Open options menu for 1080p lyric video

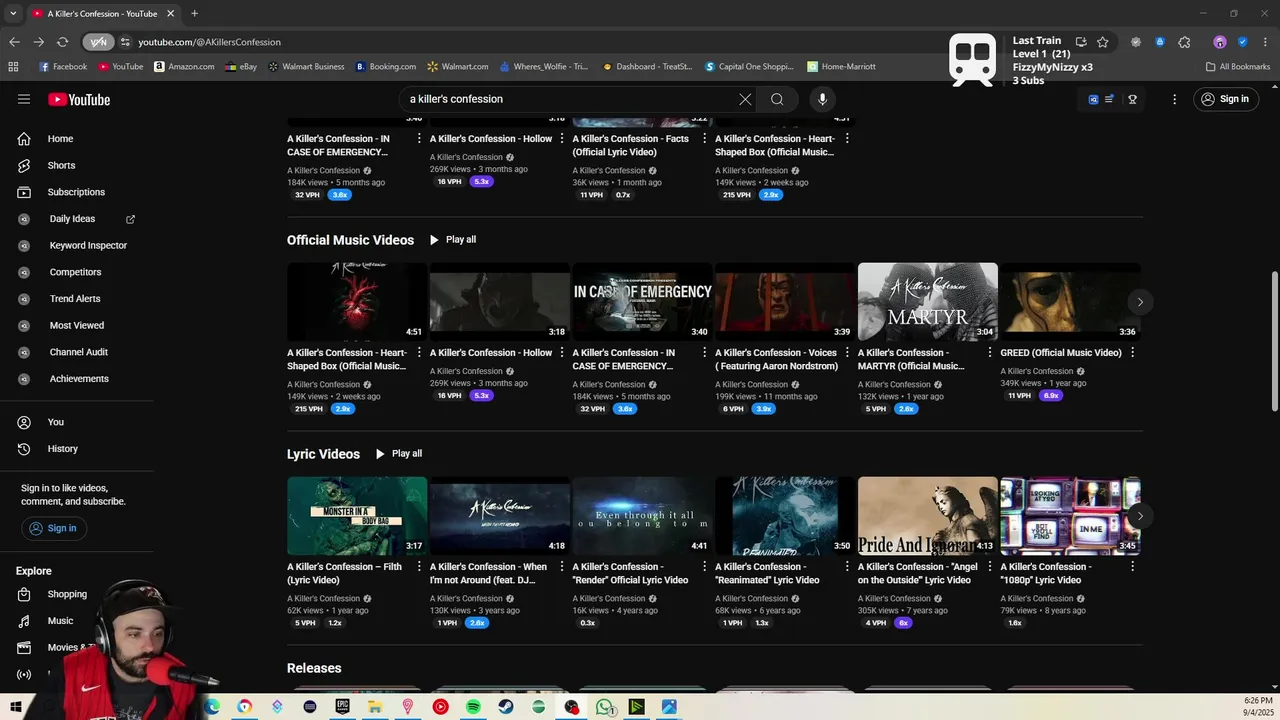click(x=1132, y=567)
